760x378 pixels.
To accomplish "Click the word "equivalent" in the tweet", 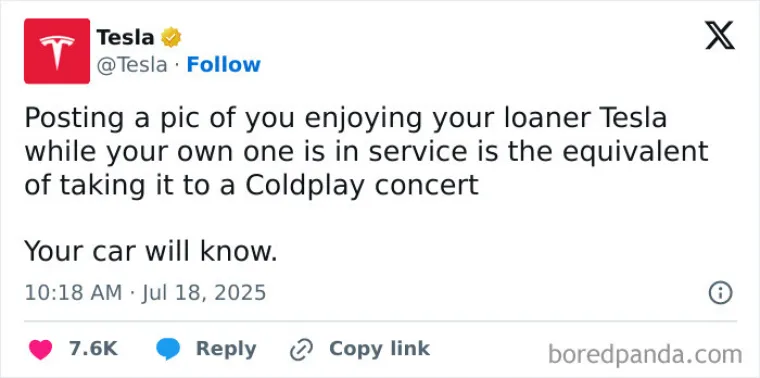I will coord(635,151).
